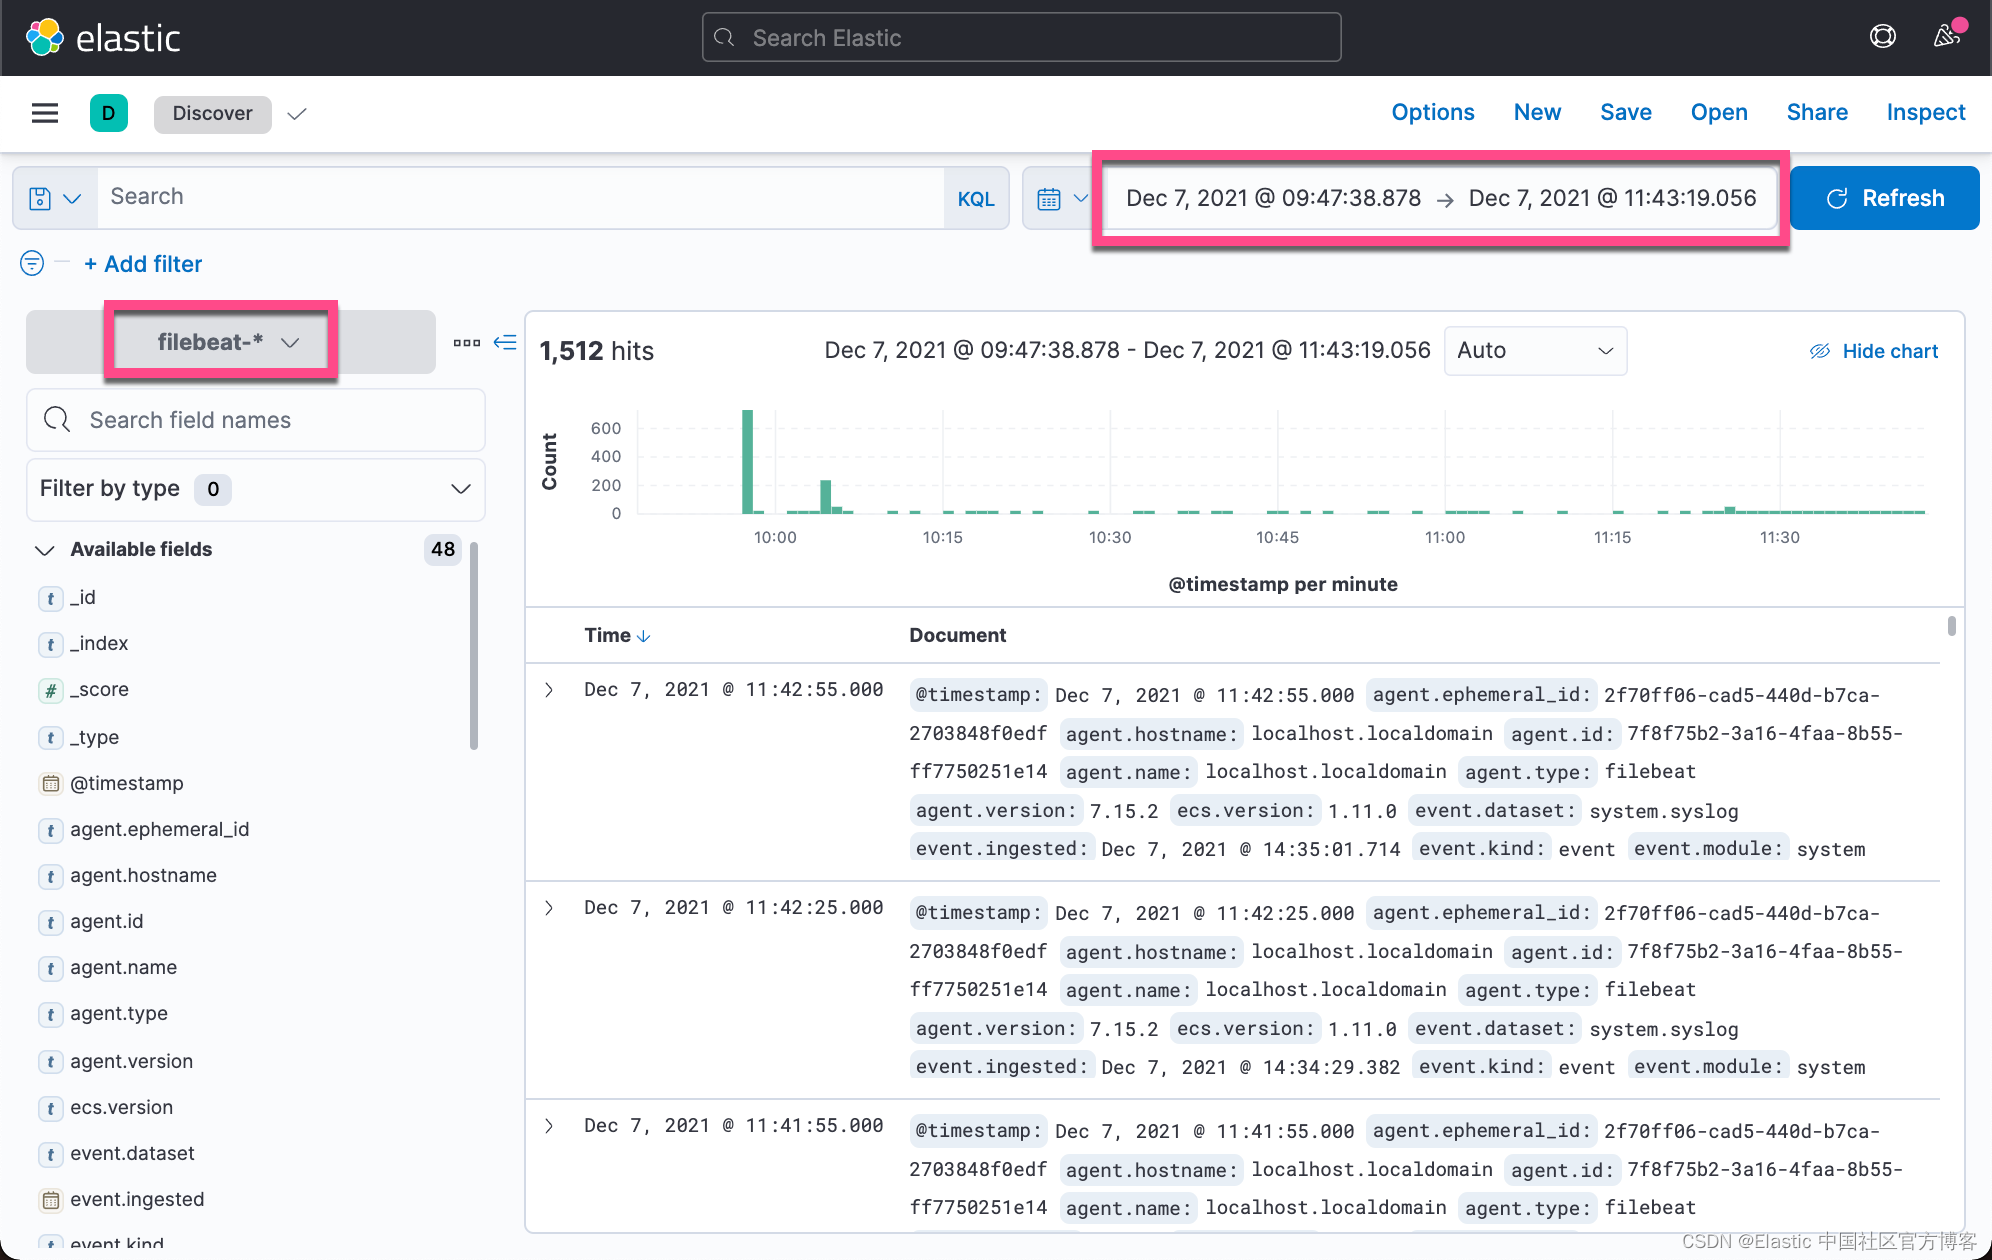Toggle KQL query language switch
The image size is (1992, 1260).
pyautogui.click(x=975, y=198)
